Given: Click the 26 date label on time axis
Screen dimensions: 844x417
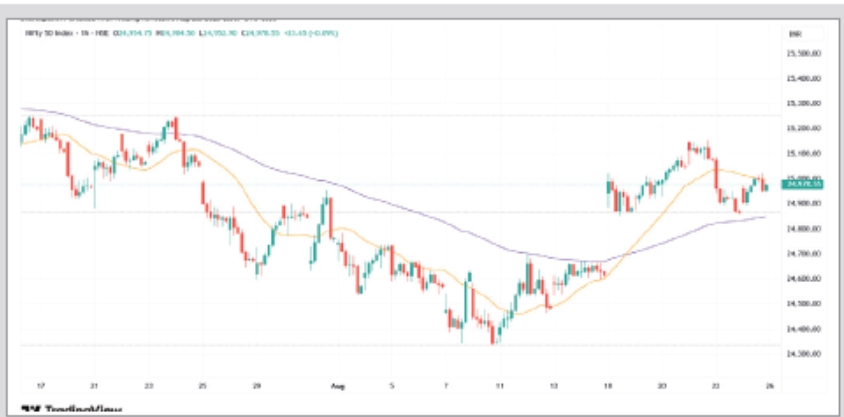Looking at the screenshot, I should coord(769,384).
